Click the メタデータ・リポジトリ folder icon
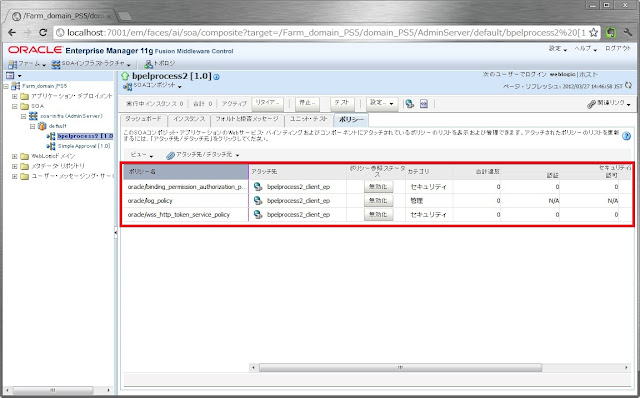Screen dimensions: 640x398 pos(24,166)
